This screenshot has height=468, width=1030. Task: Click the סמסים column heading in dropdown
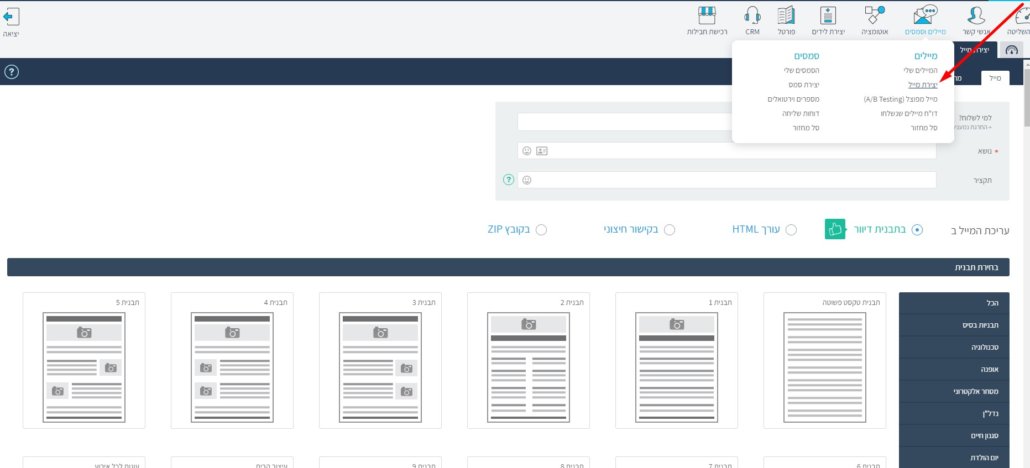tap(807, 56)
